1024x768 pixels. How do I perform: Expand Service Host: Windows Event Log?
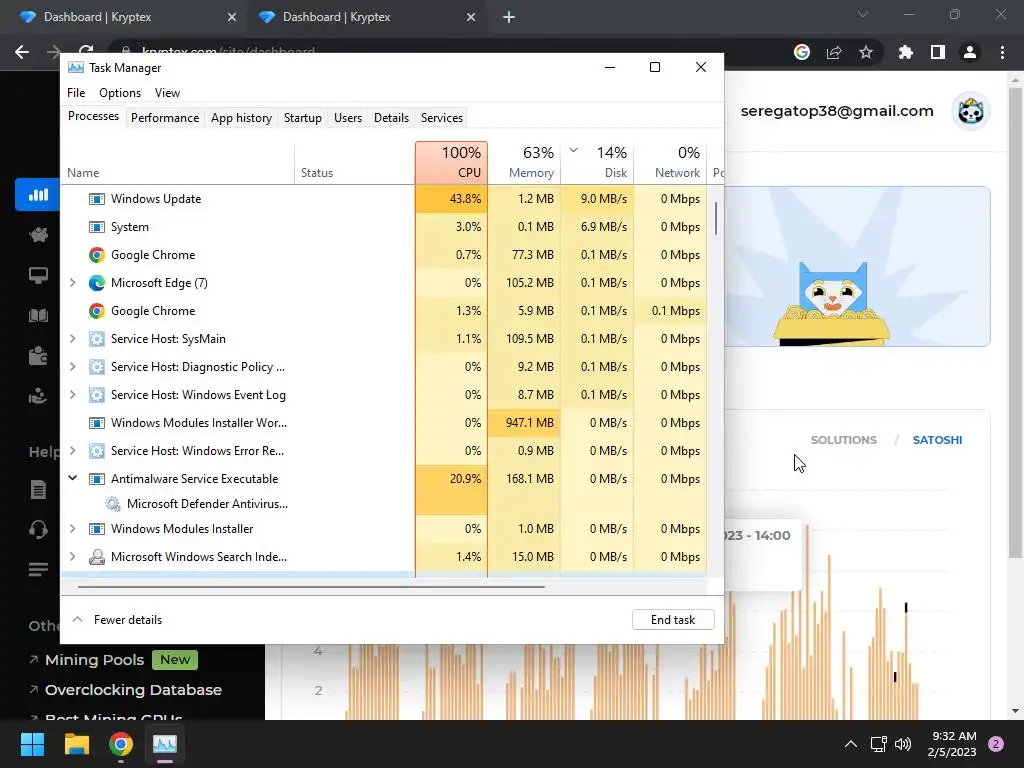coord(72,395)
